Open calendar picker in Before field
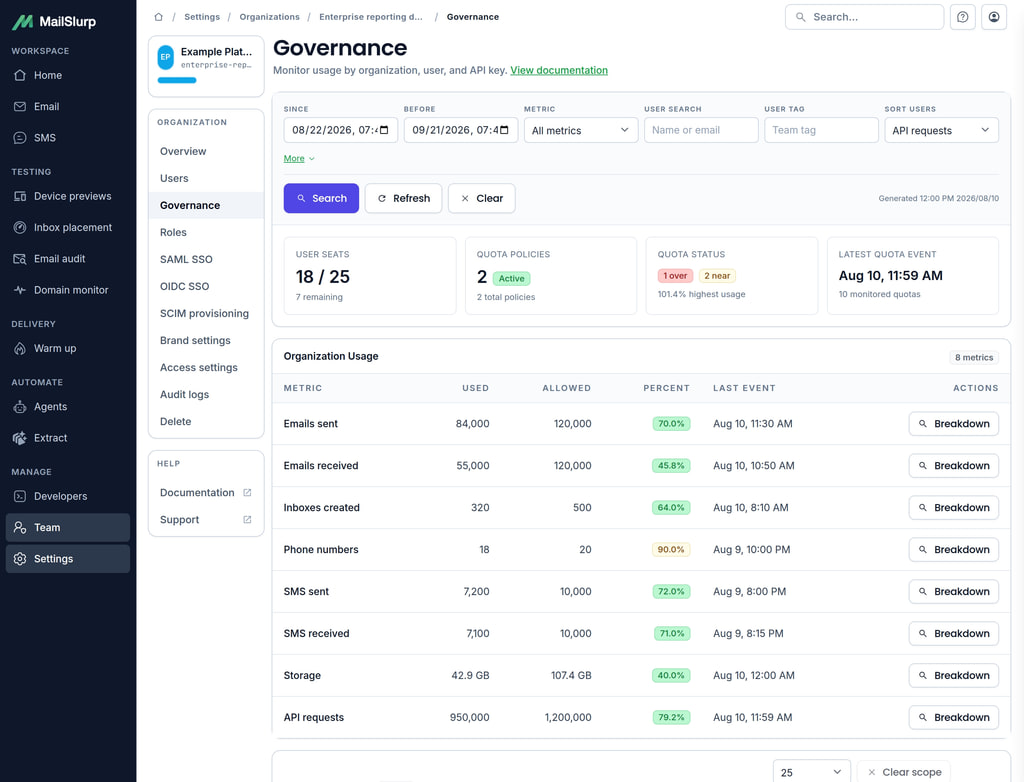Viewport: 1024px width, 782px height. pos(504,130)
